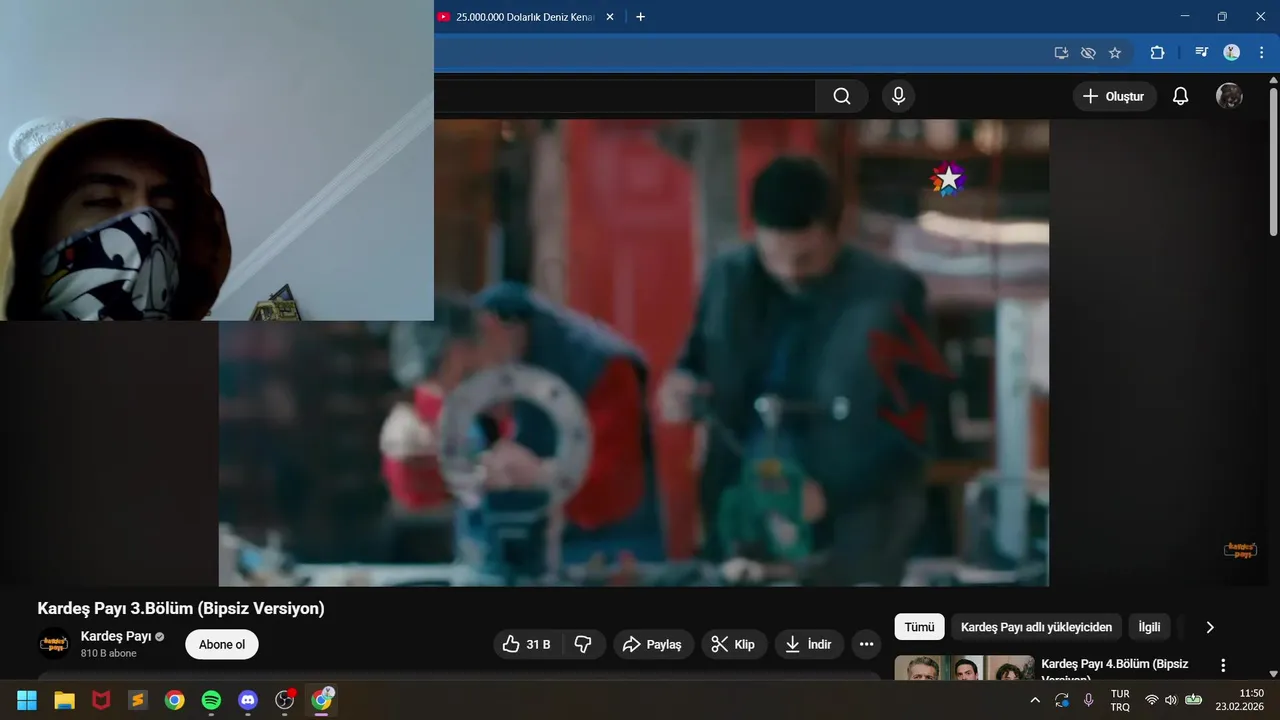Image resolution: width=1280 pixels, height=720 pixels.
Task: Start voice search with the microphone
Action: [x=898, y=96]
